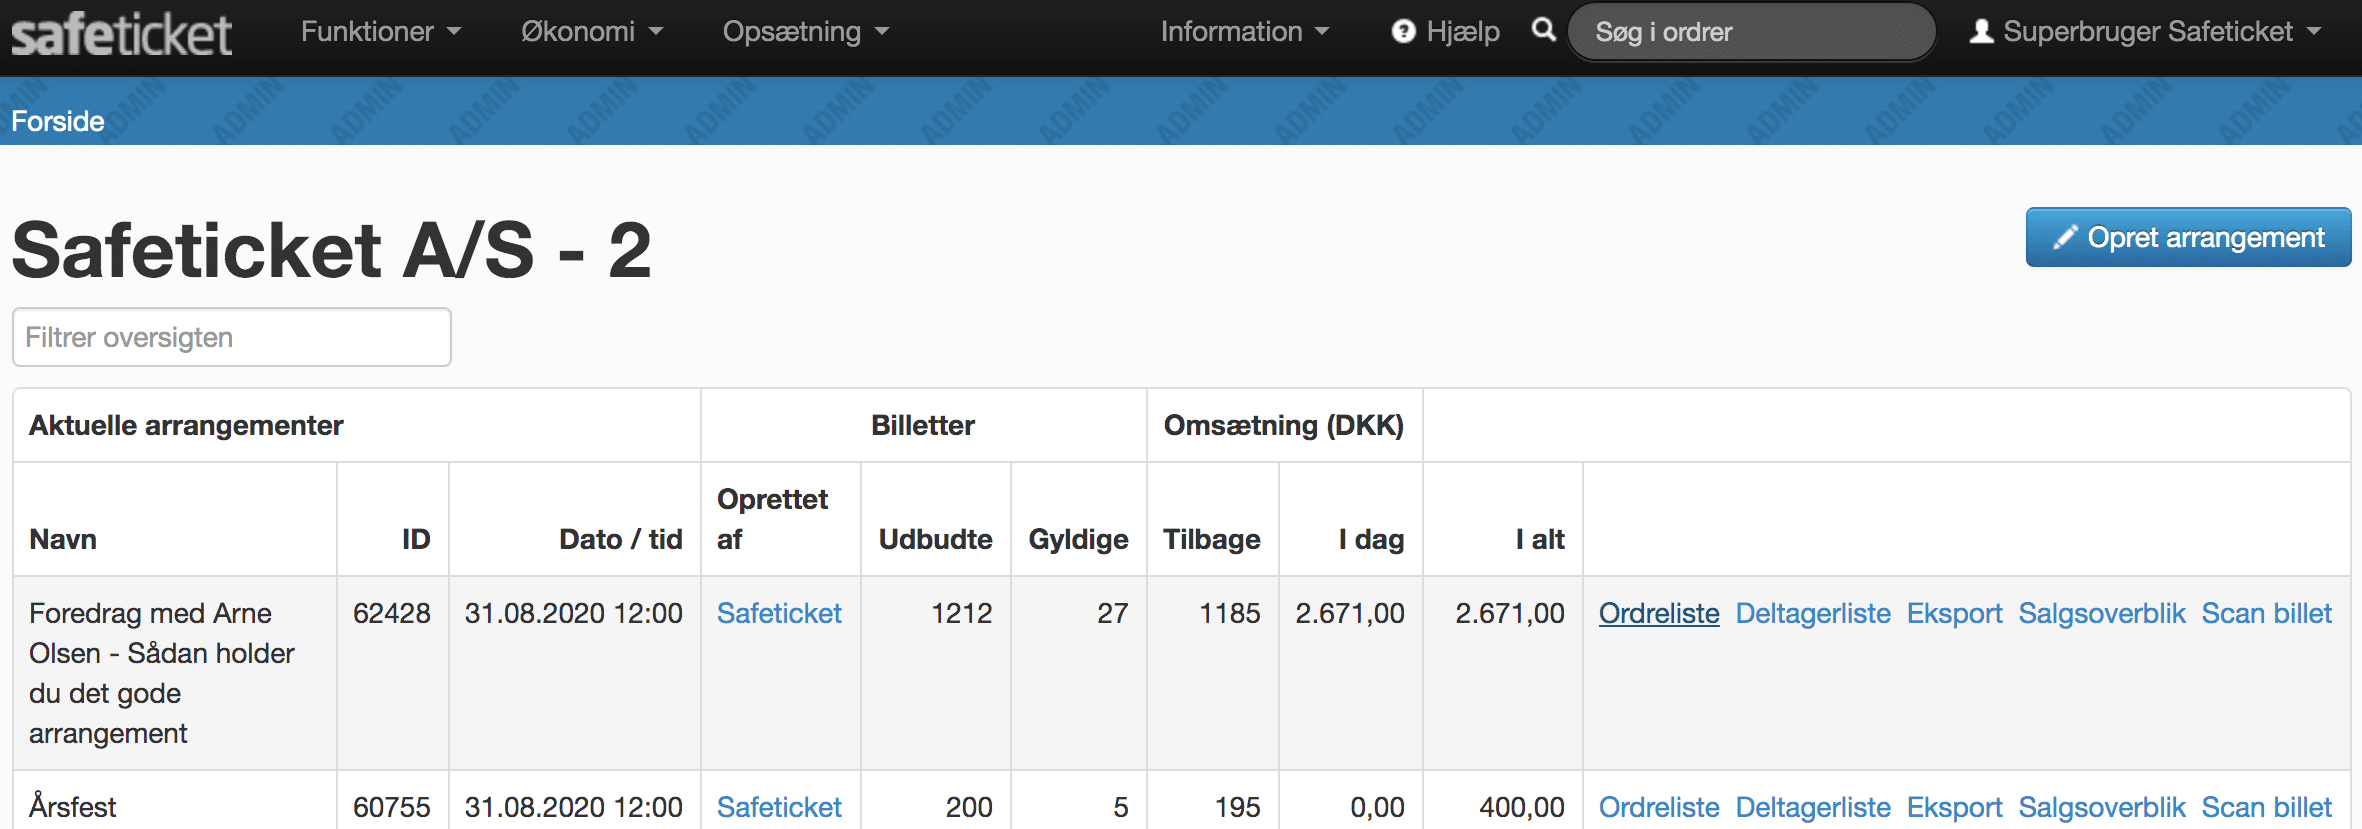Click the Safeticket A/S - 2 page title

[x=332, y=250]
